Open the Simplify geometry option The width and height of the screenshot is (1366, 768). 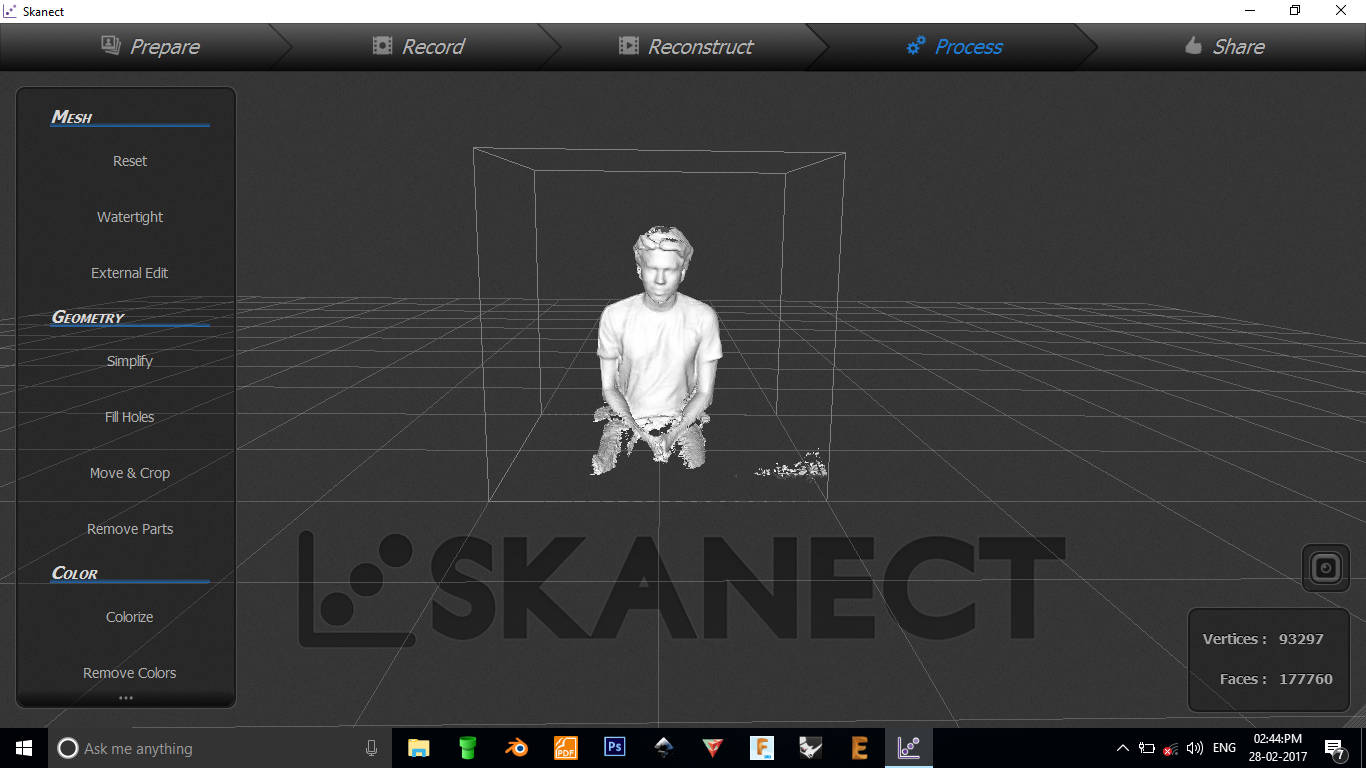(130, 361)
